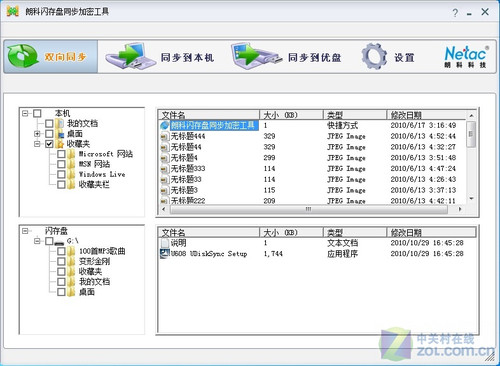The image size is (500, 366).
Task: Check the 100首MP3歌曲 folder checkbox
Action: [61, 251]
